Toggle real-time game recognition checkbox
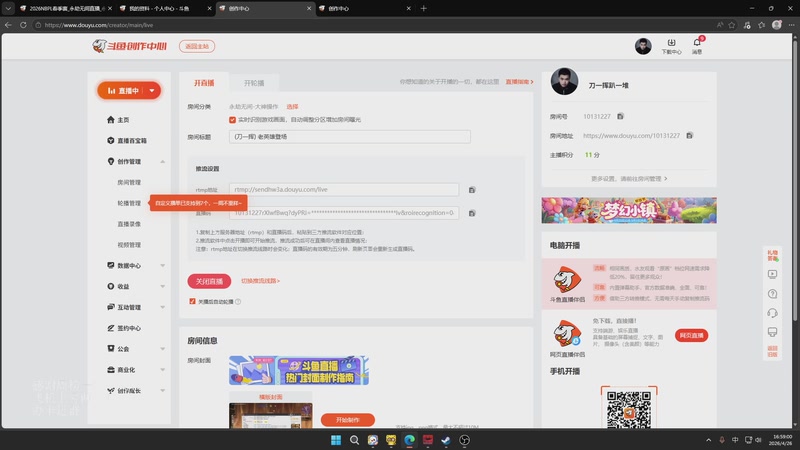The height and width of the screenshot is (450, 800). click(232, 120)
